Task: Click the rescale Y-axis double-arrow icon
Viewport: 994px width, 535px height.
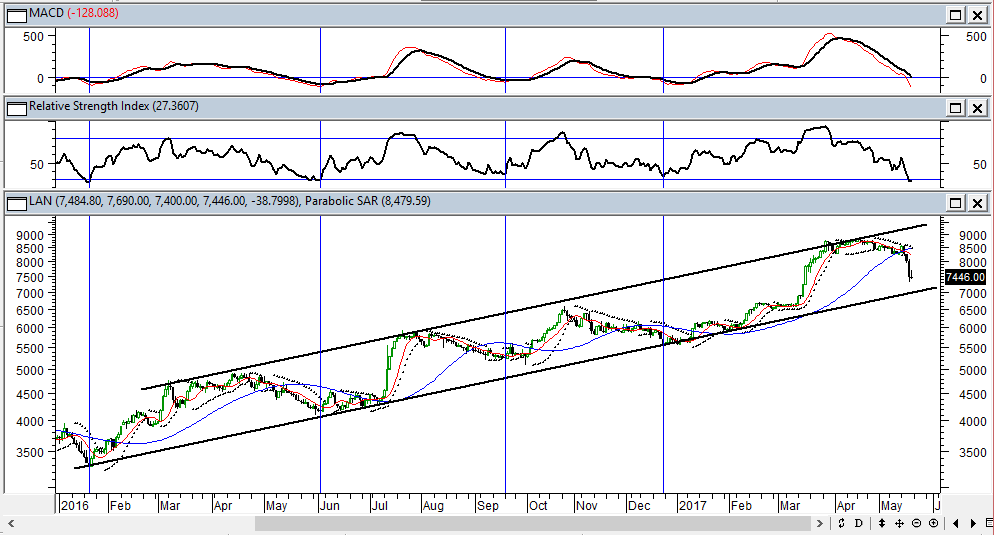Action: pos(882,523)
